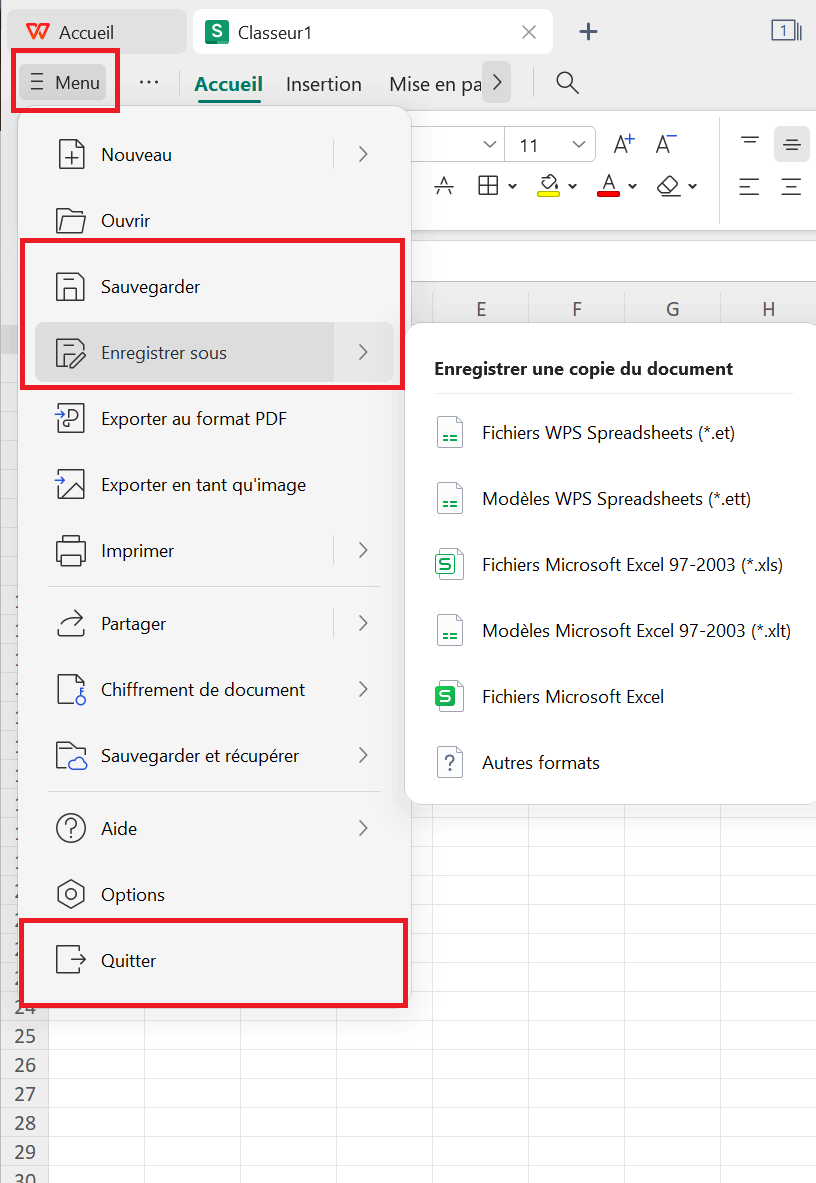Click the window count icon top right

[786, 31]
